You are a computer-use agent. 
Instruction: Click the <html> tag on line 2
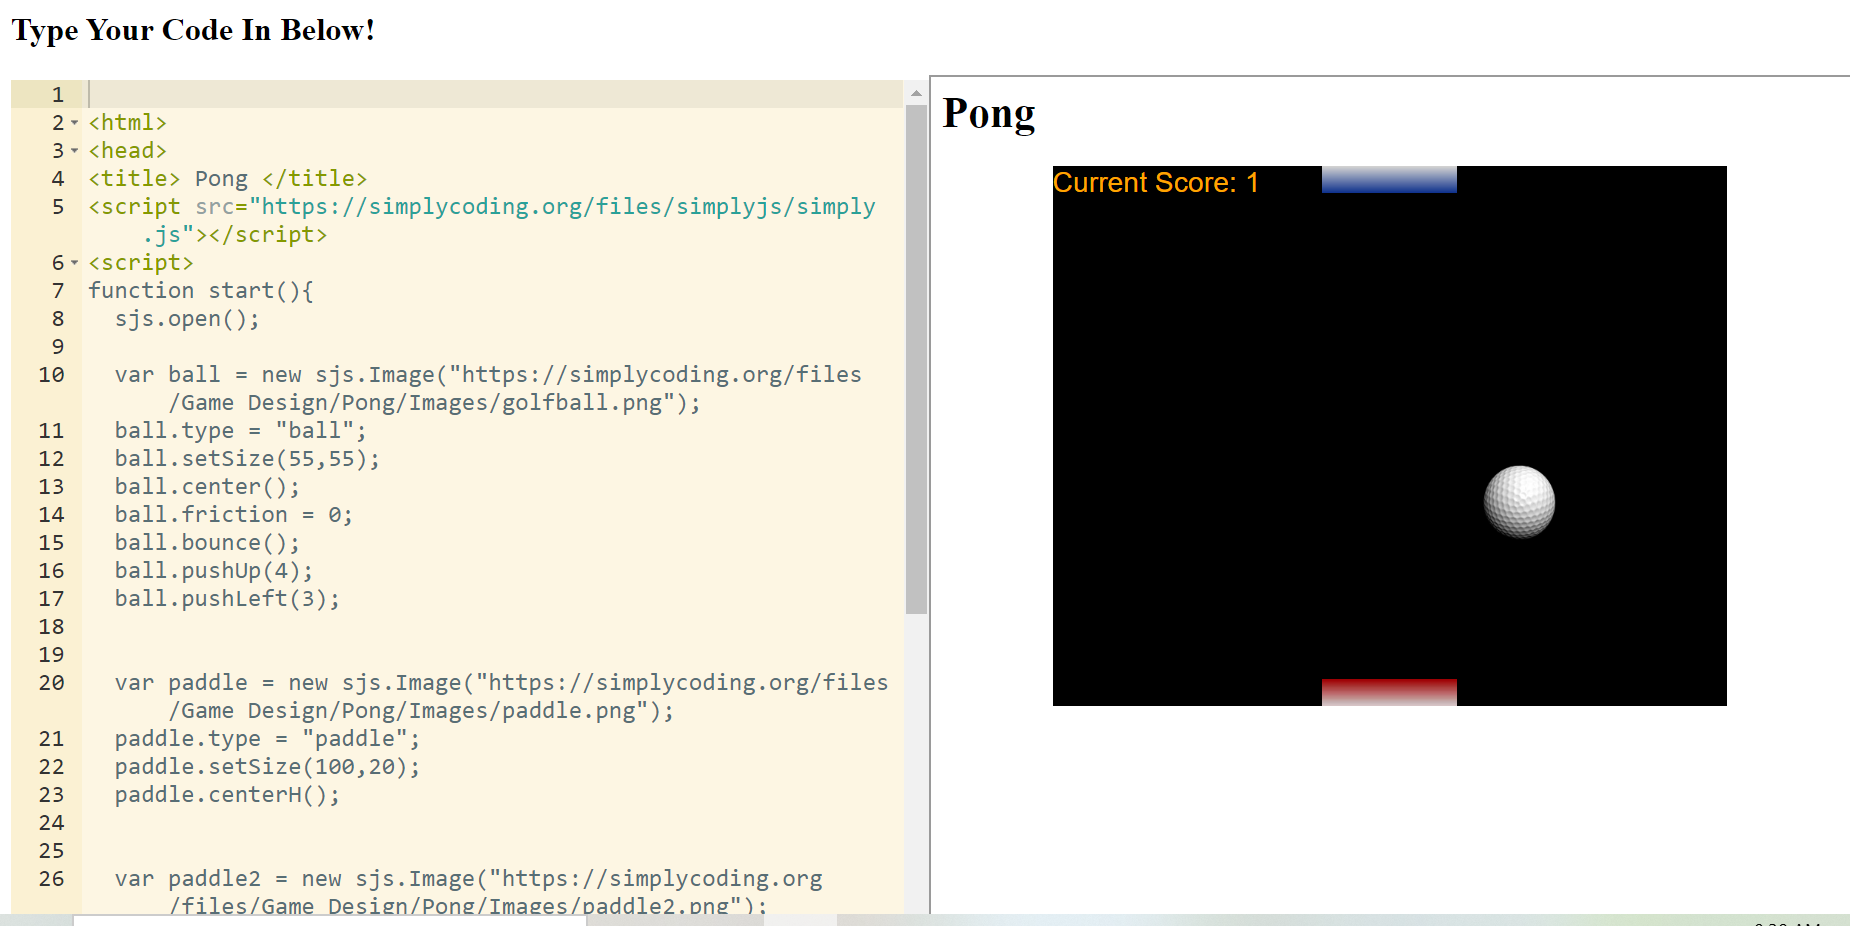(x=128, y=123)
